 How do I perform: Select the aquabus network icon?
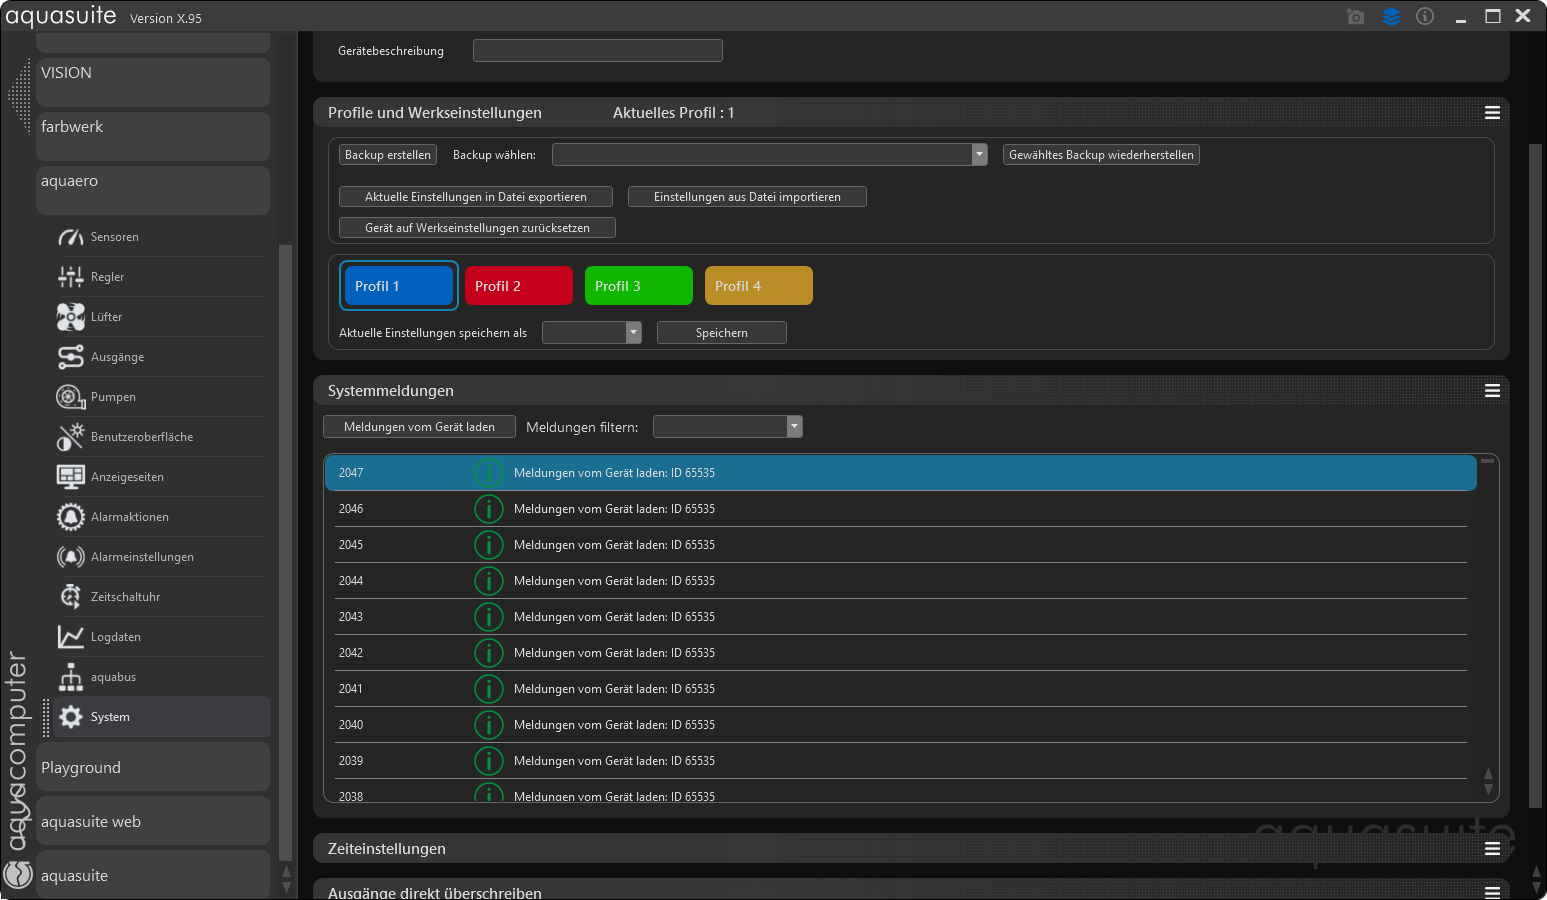tap(70, 677)
